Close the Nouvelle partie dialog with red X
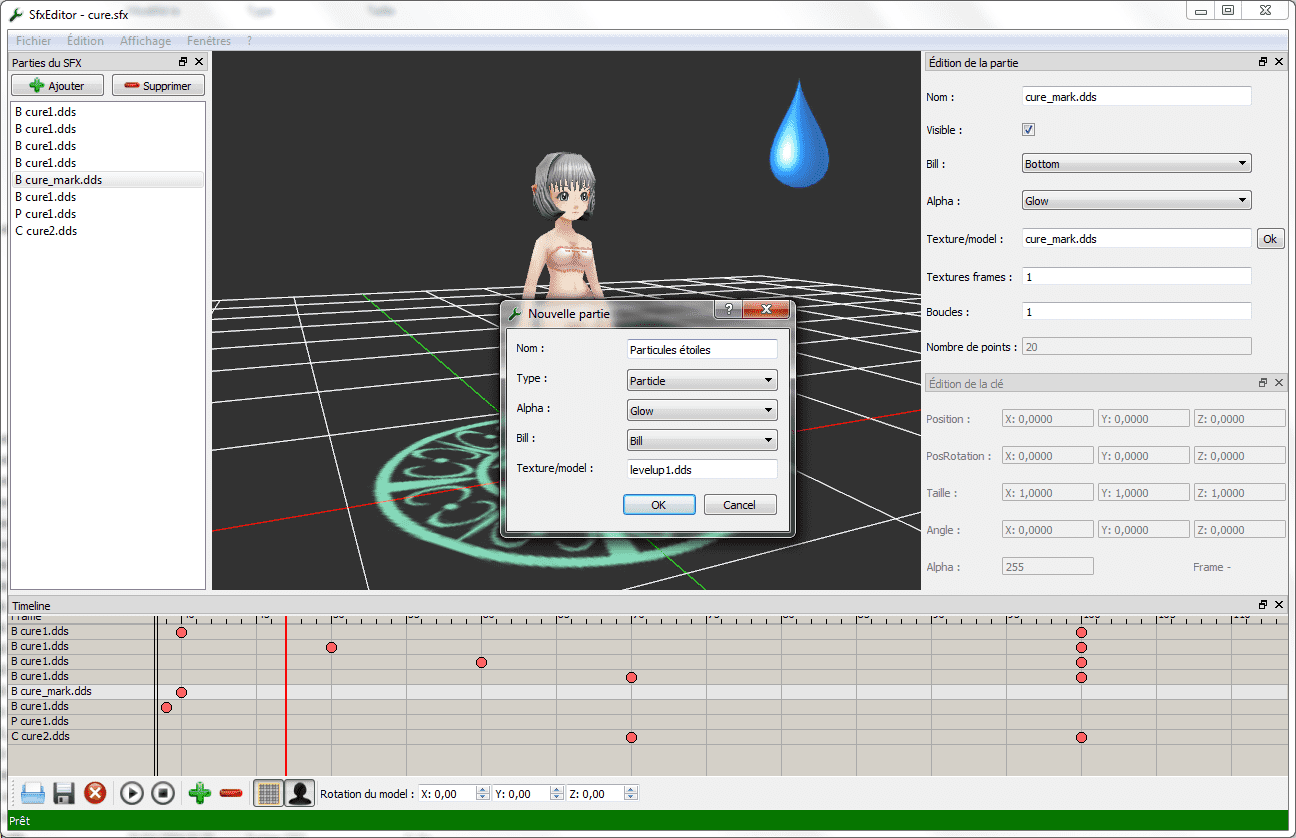Screen dimensions: 1296x838 (767, 310)
